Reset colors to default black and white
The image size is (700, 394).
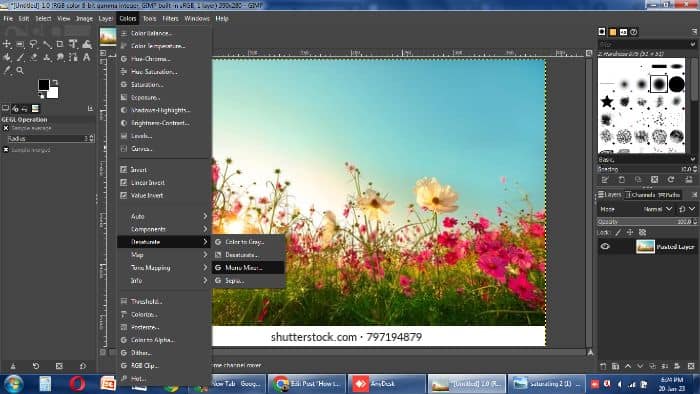(x=41, y=95)
